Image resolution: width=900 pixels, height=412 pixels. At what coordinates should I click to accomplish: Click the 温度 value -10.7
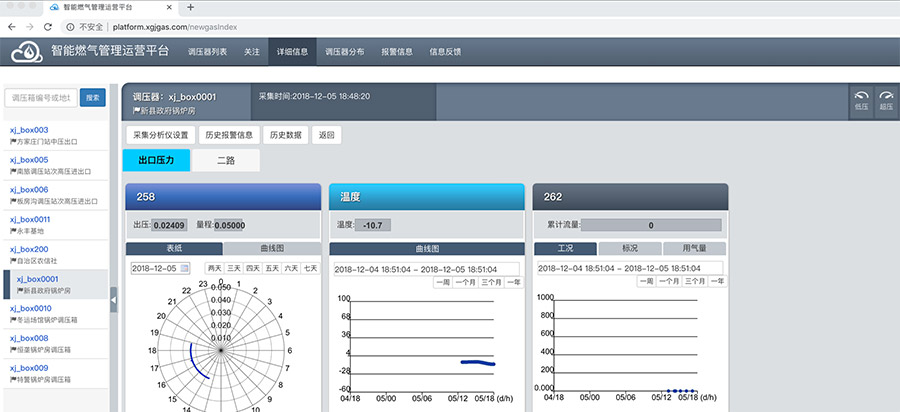[x=373, y=226]
